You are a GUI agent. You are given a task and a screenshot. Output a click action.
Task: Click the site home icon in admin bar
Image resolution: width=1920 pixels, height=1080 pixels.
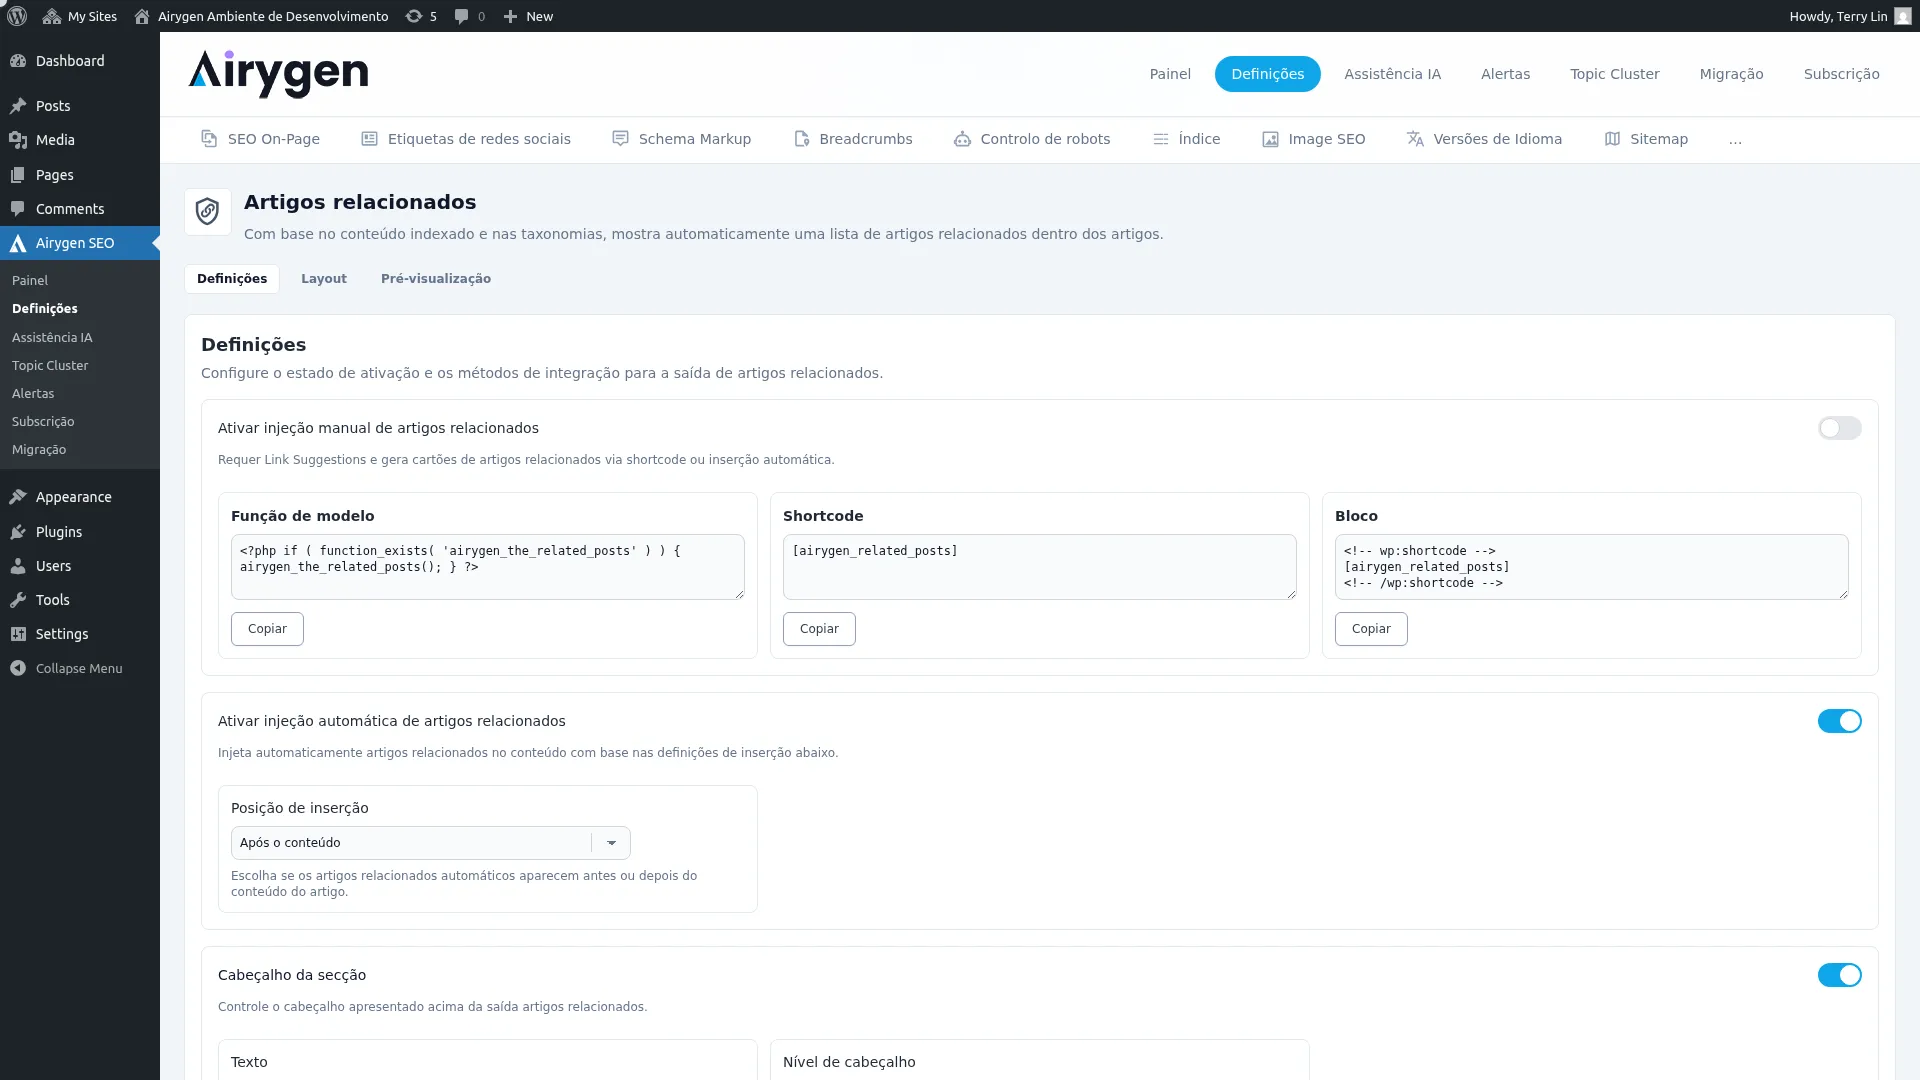(x=142, y=16)
